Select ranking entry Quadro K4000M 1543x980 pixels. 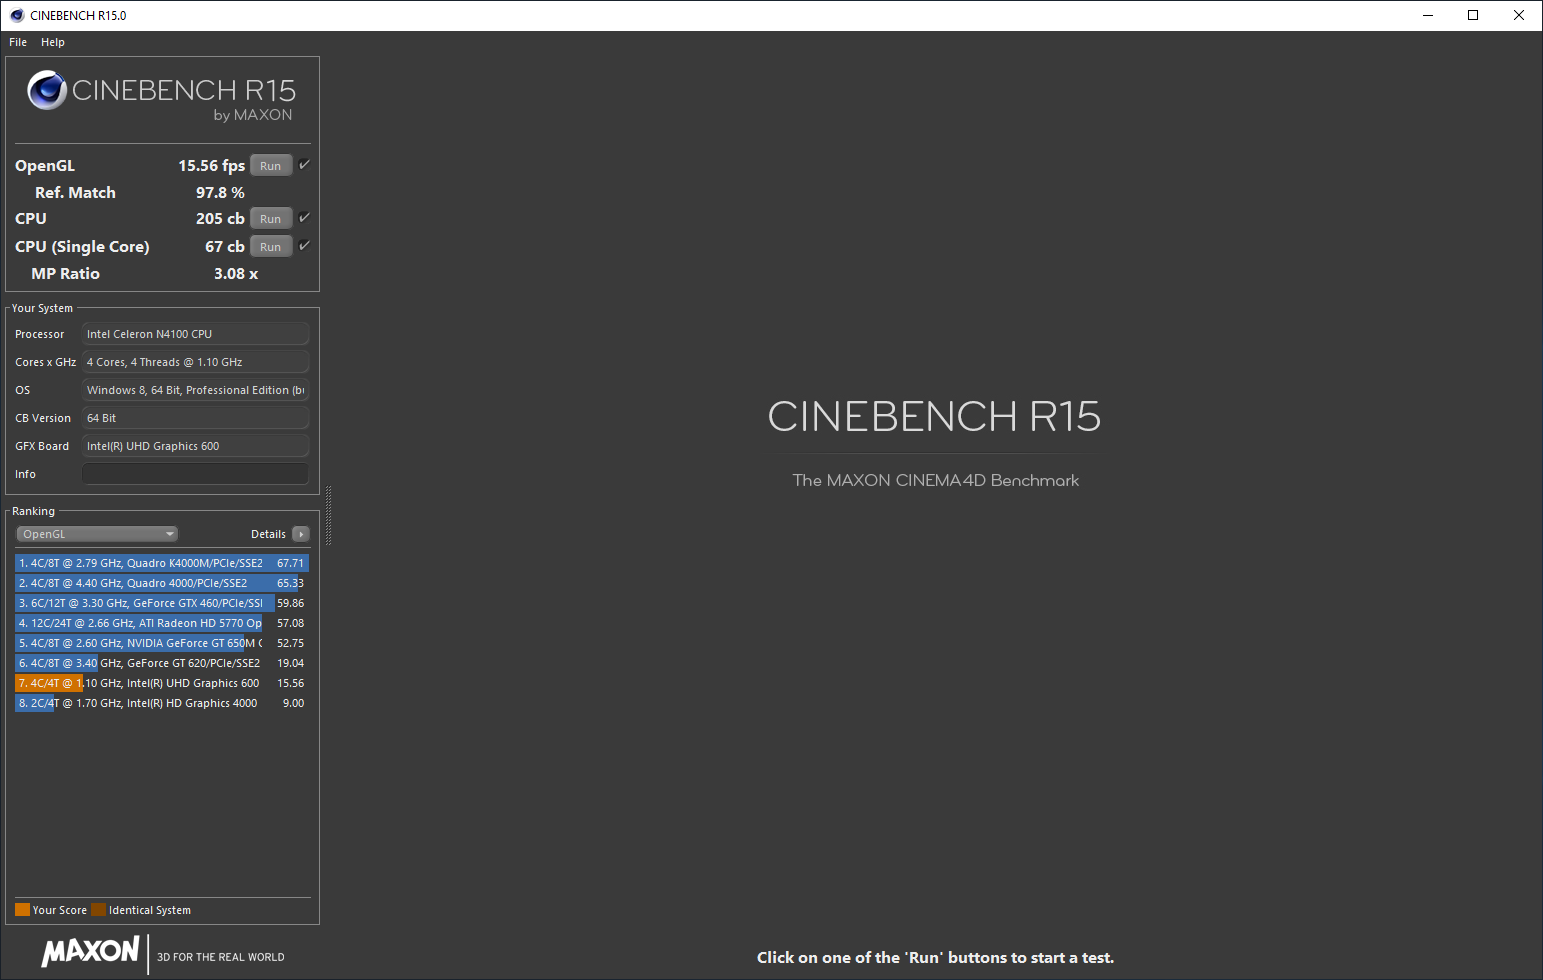click(x=162, y=563)
